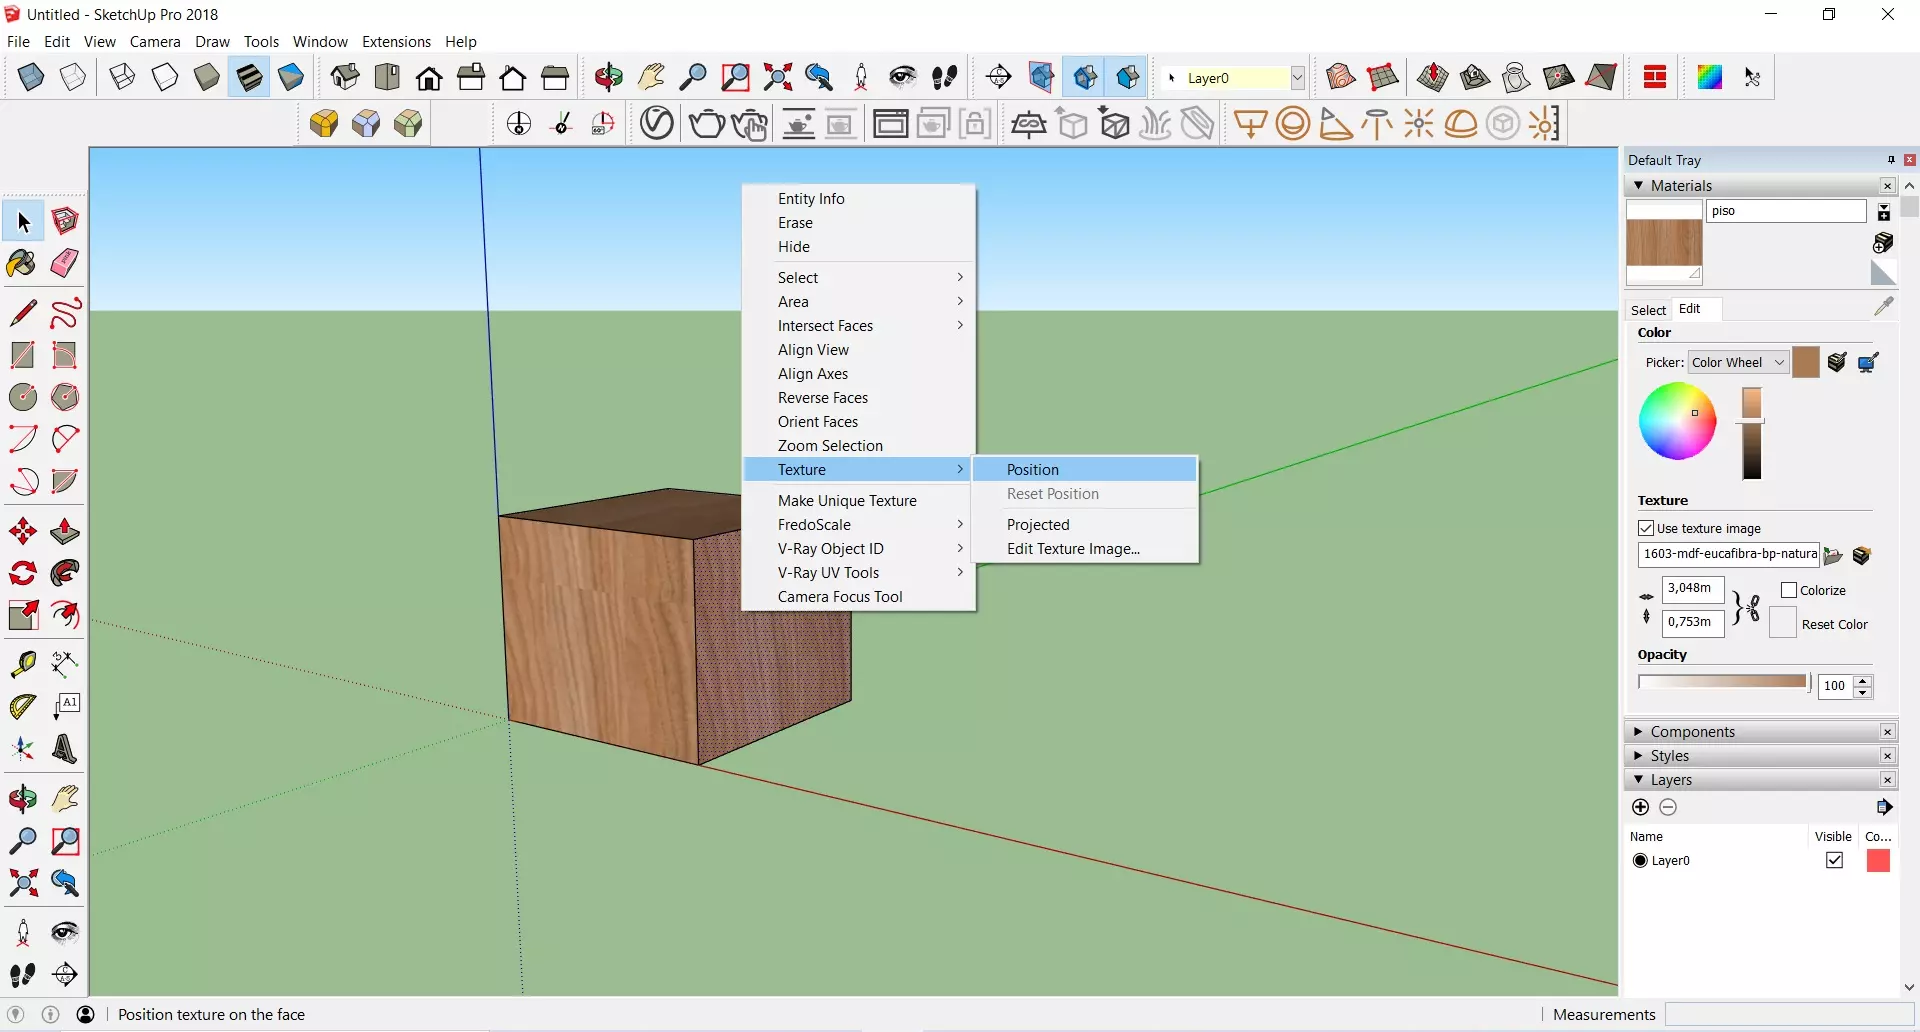Uncheck the Use texture image checkbox
The width and height of the screenshot is (1920, 1032).
[x=1647, y=528]
